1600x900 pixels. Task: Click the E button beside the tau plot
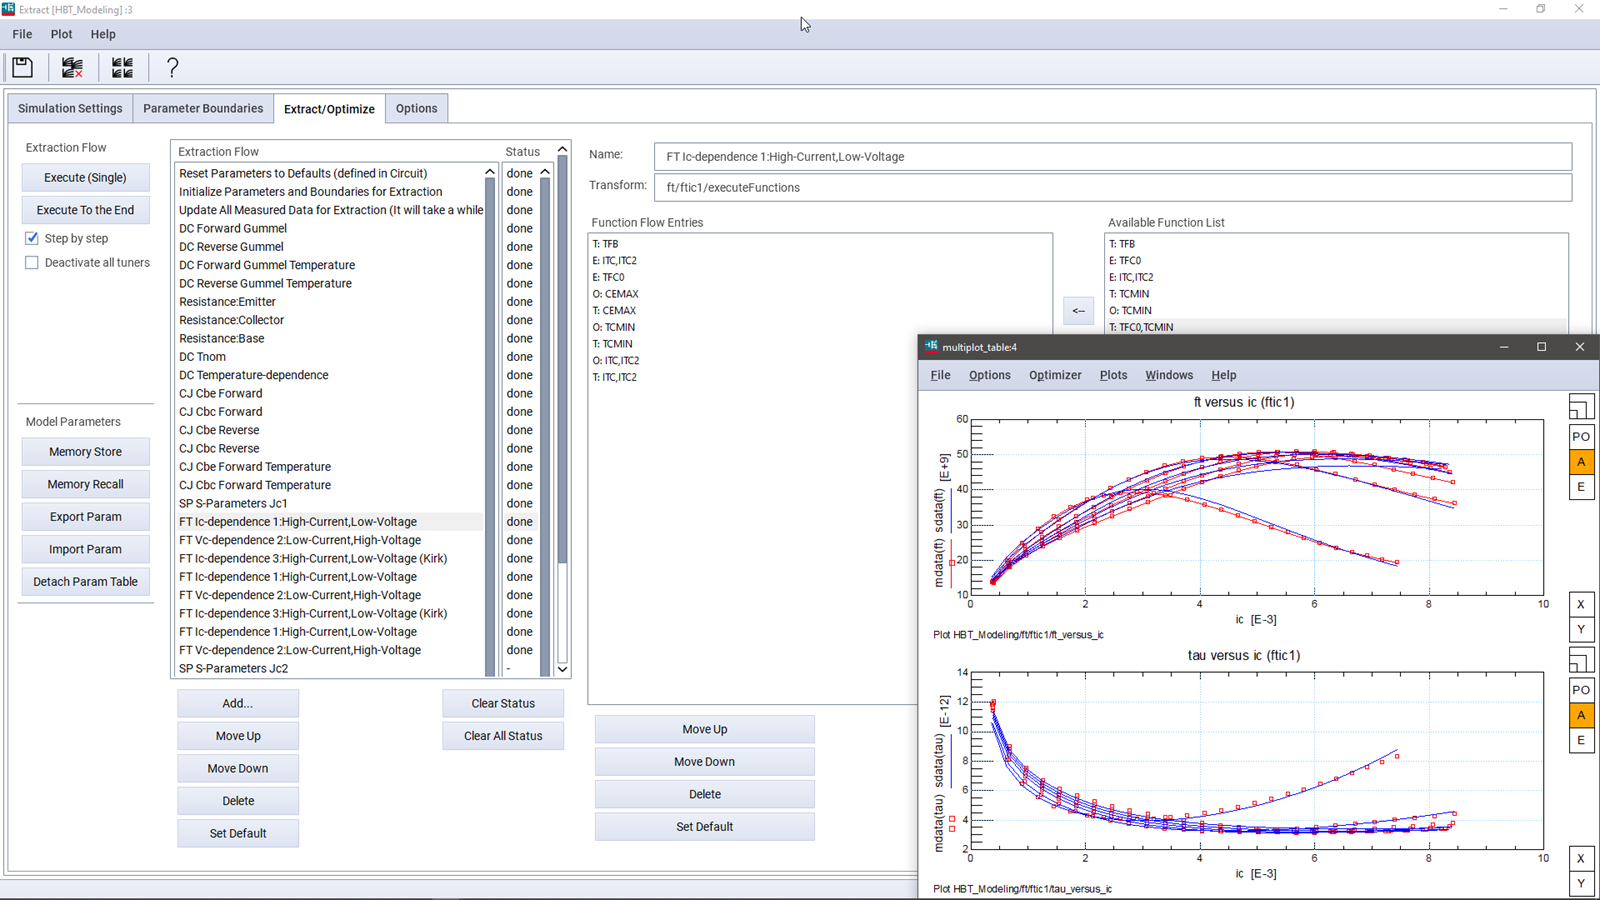click(x=1580, y=741)
